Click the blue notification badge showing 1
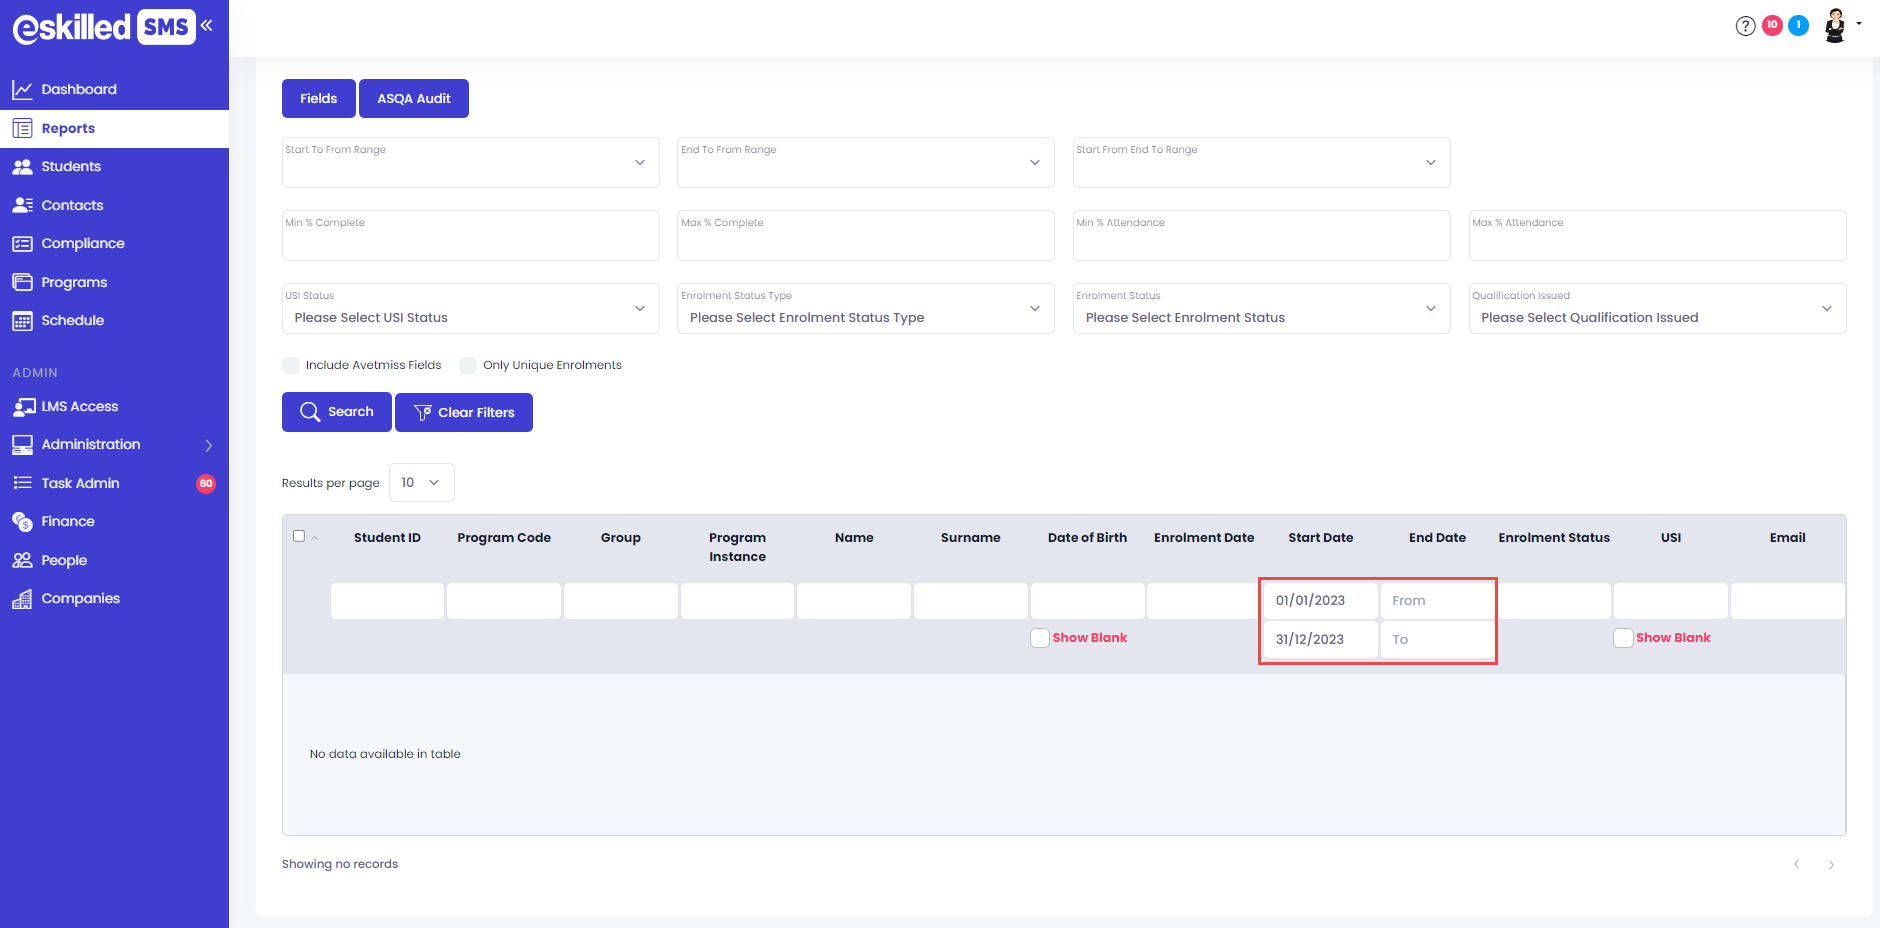Image resolution: width=1880 pixels, height=928 pixels. (x=1798, y=25)
